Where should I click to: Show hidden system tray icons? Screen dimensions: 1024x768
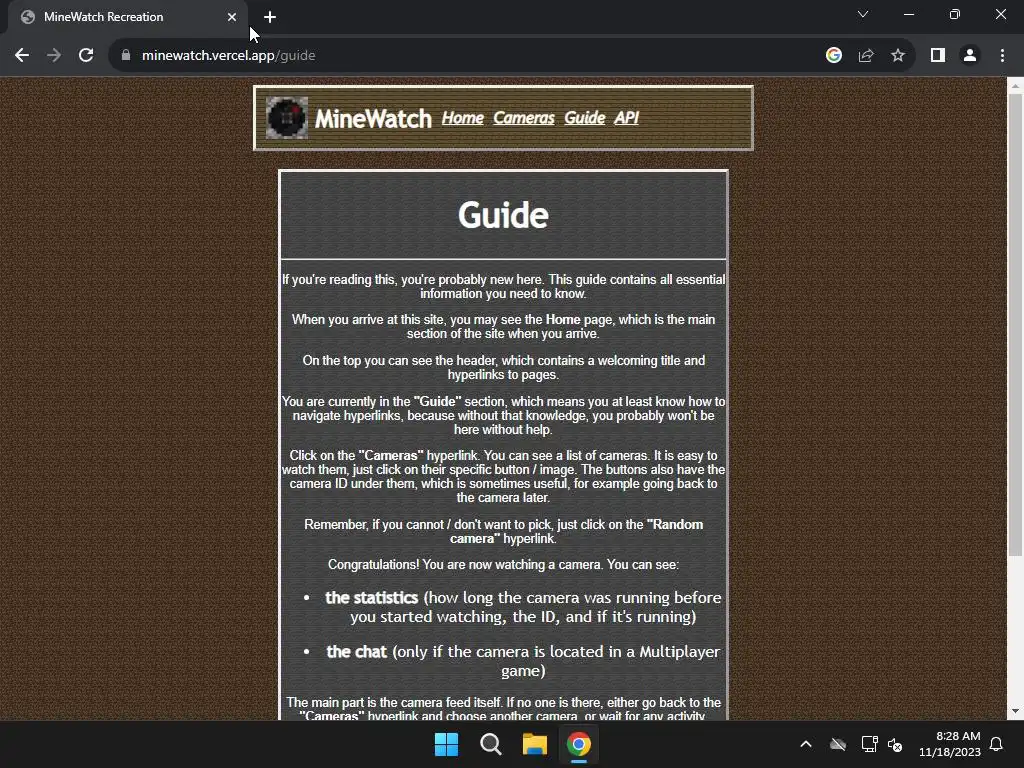(806, 744)
